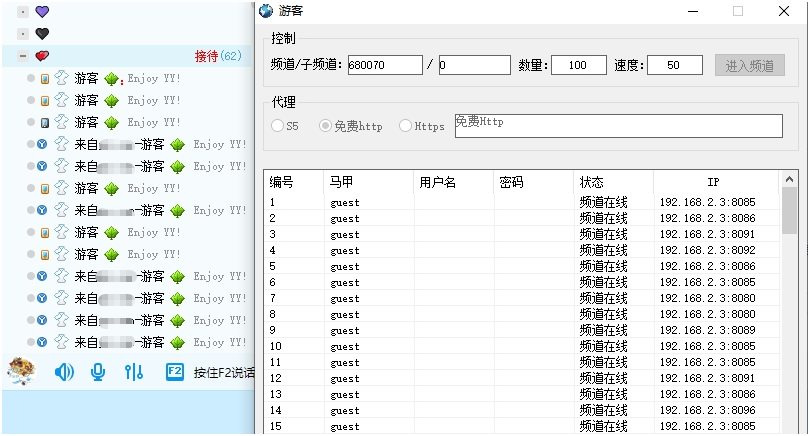Collapse the 接待 channel group
810x436 pixels.
23,56
